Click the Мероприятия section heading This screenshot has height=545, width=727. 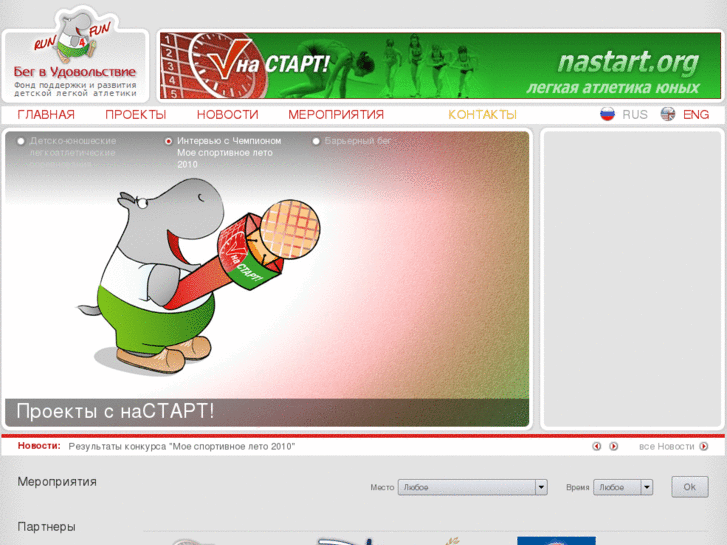click(57, 482)
